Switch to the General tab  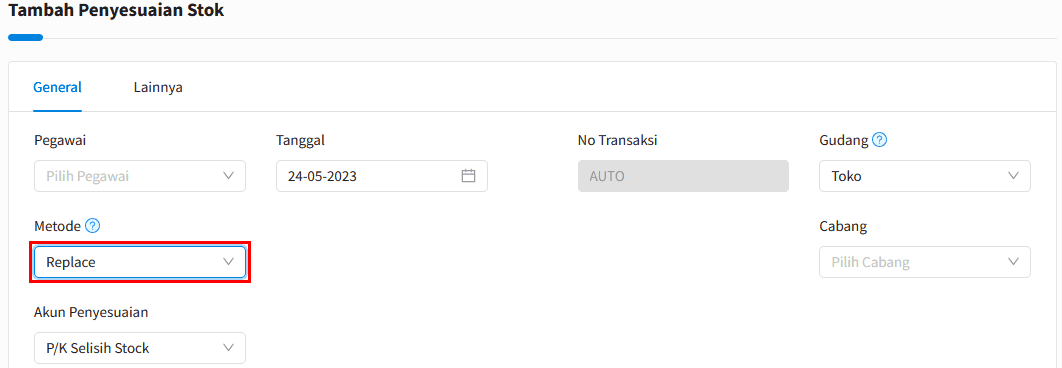[58, 87]
